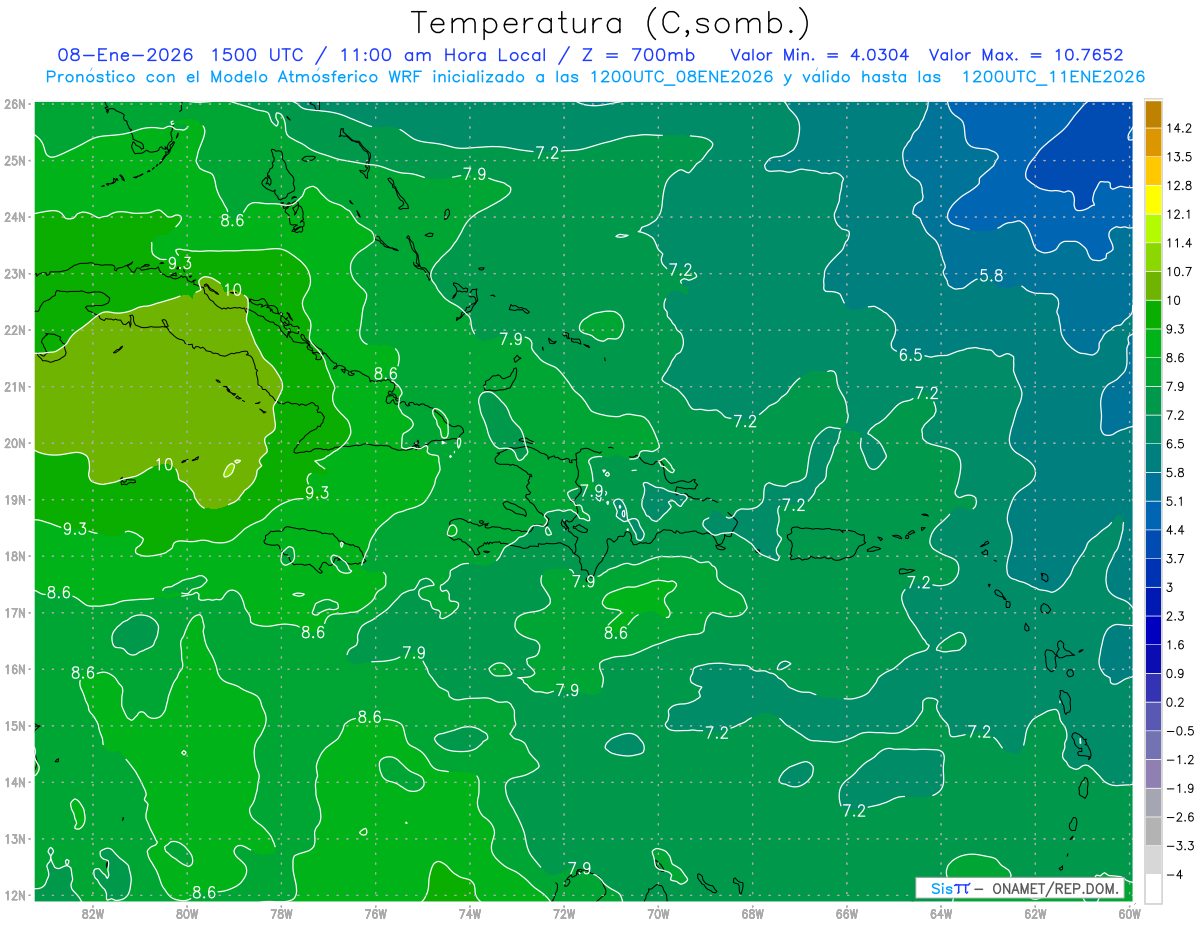Screen dimensions: 1200x927
Task: Click the 'ONAMET/REP.DOM.' credit box
Action: coord(1020,888)
